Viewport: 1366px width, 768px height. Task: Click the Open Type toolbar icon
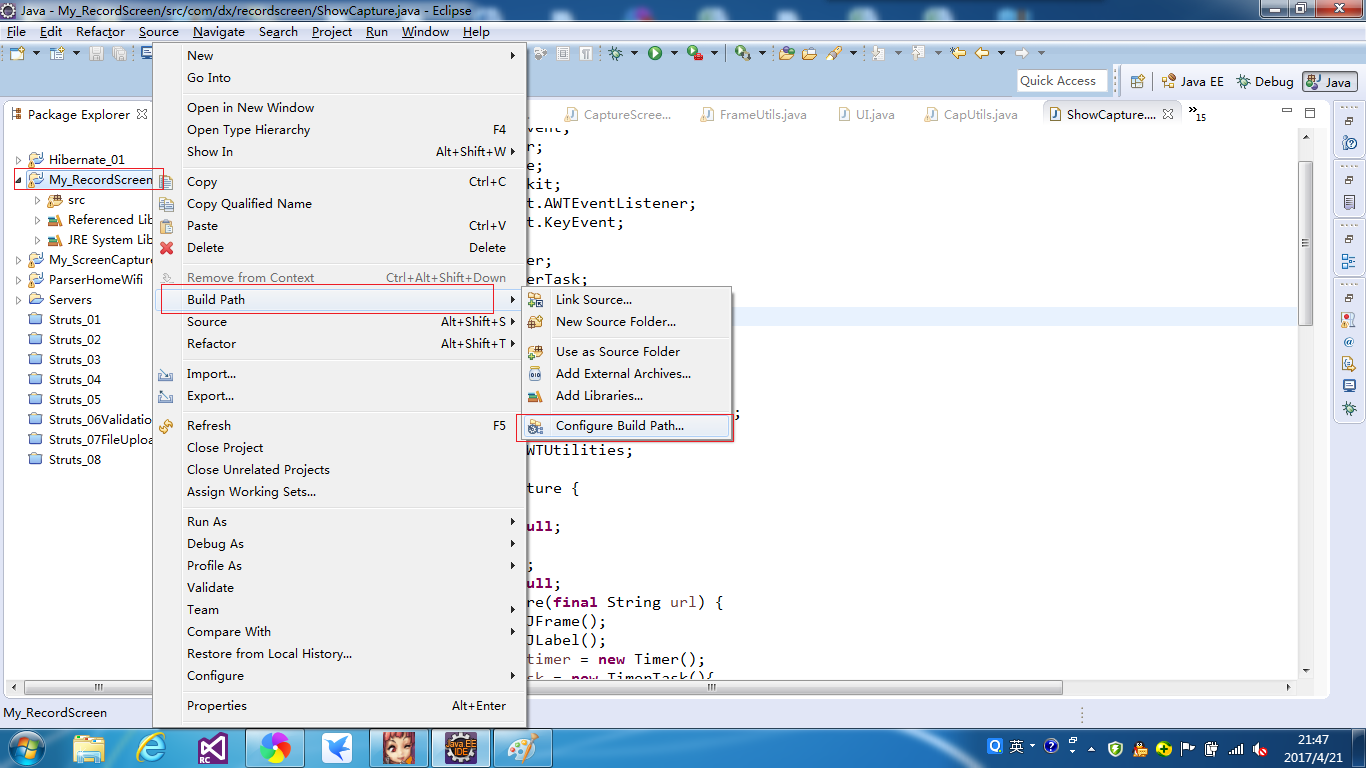pos(787,53)
